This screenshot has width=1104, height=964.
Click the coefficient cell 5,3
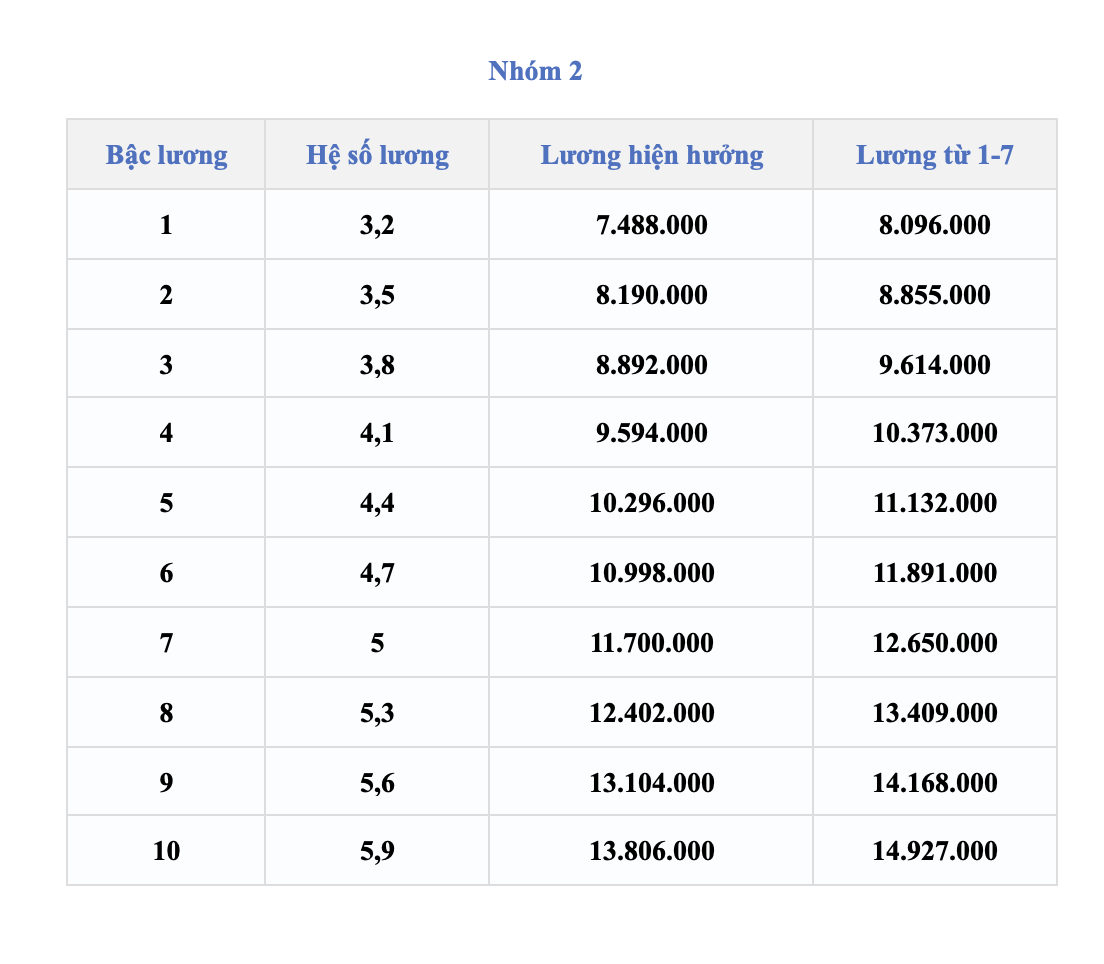(377, 713)
